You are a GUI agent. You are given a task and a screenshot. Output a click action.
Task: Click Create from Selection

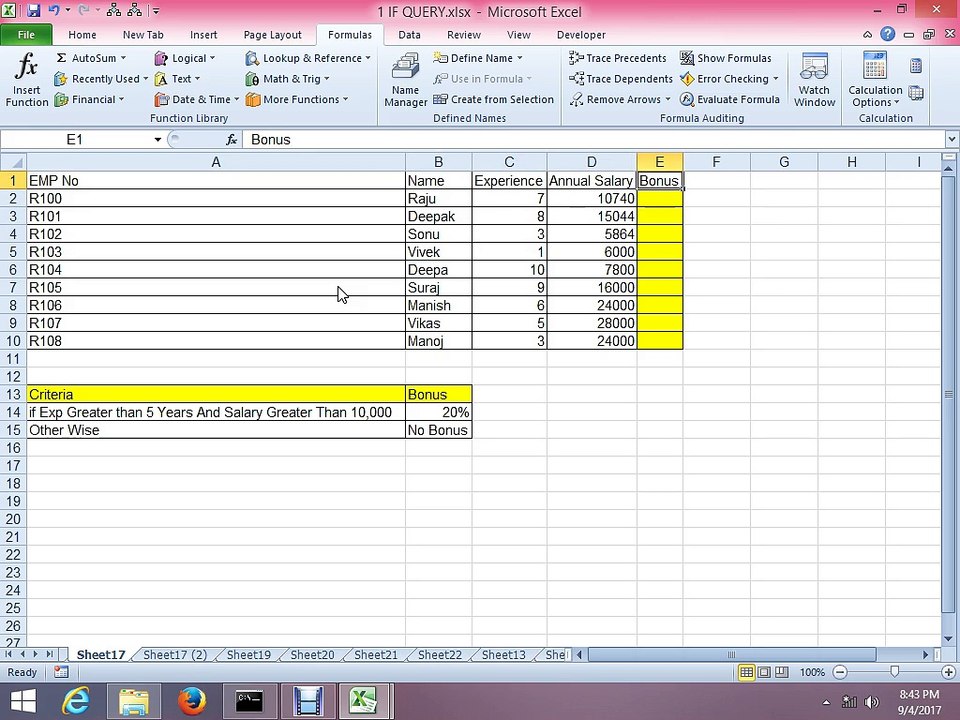(493, 99)
